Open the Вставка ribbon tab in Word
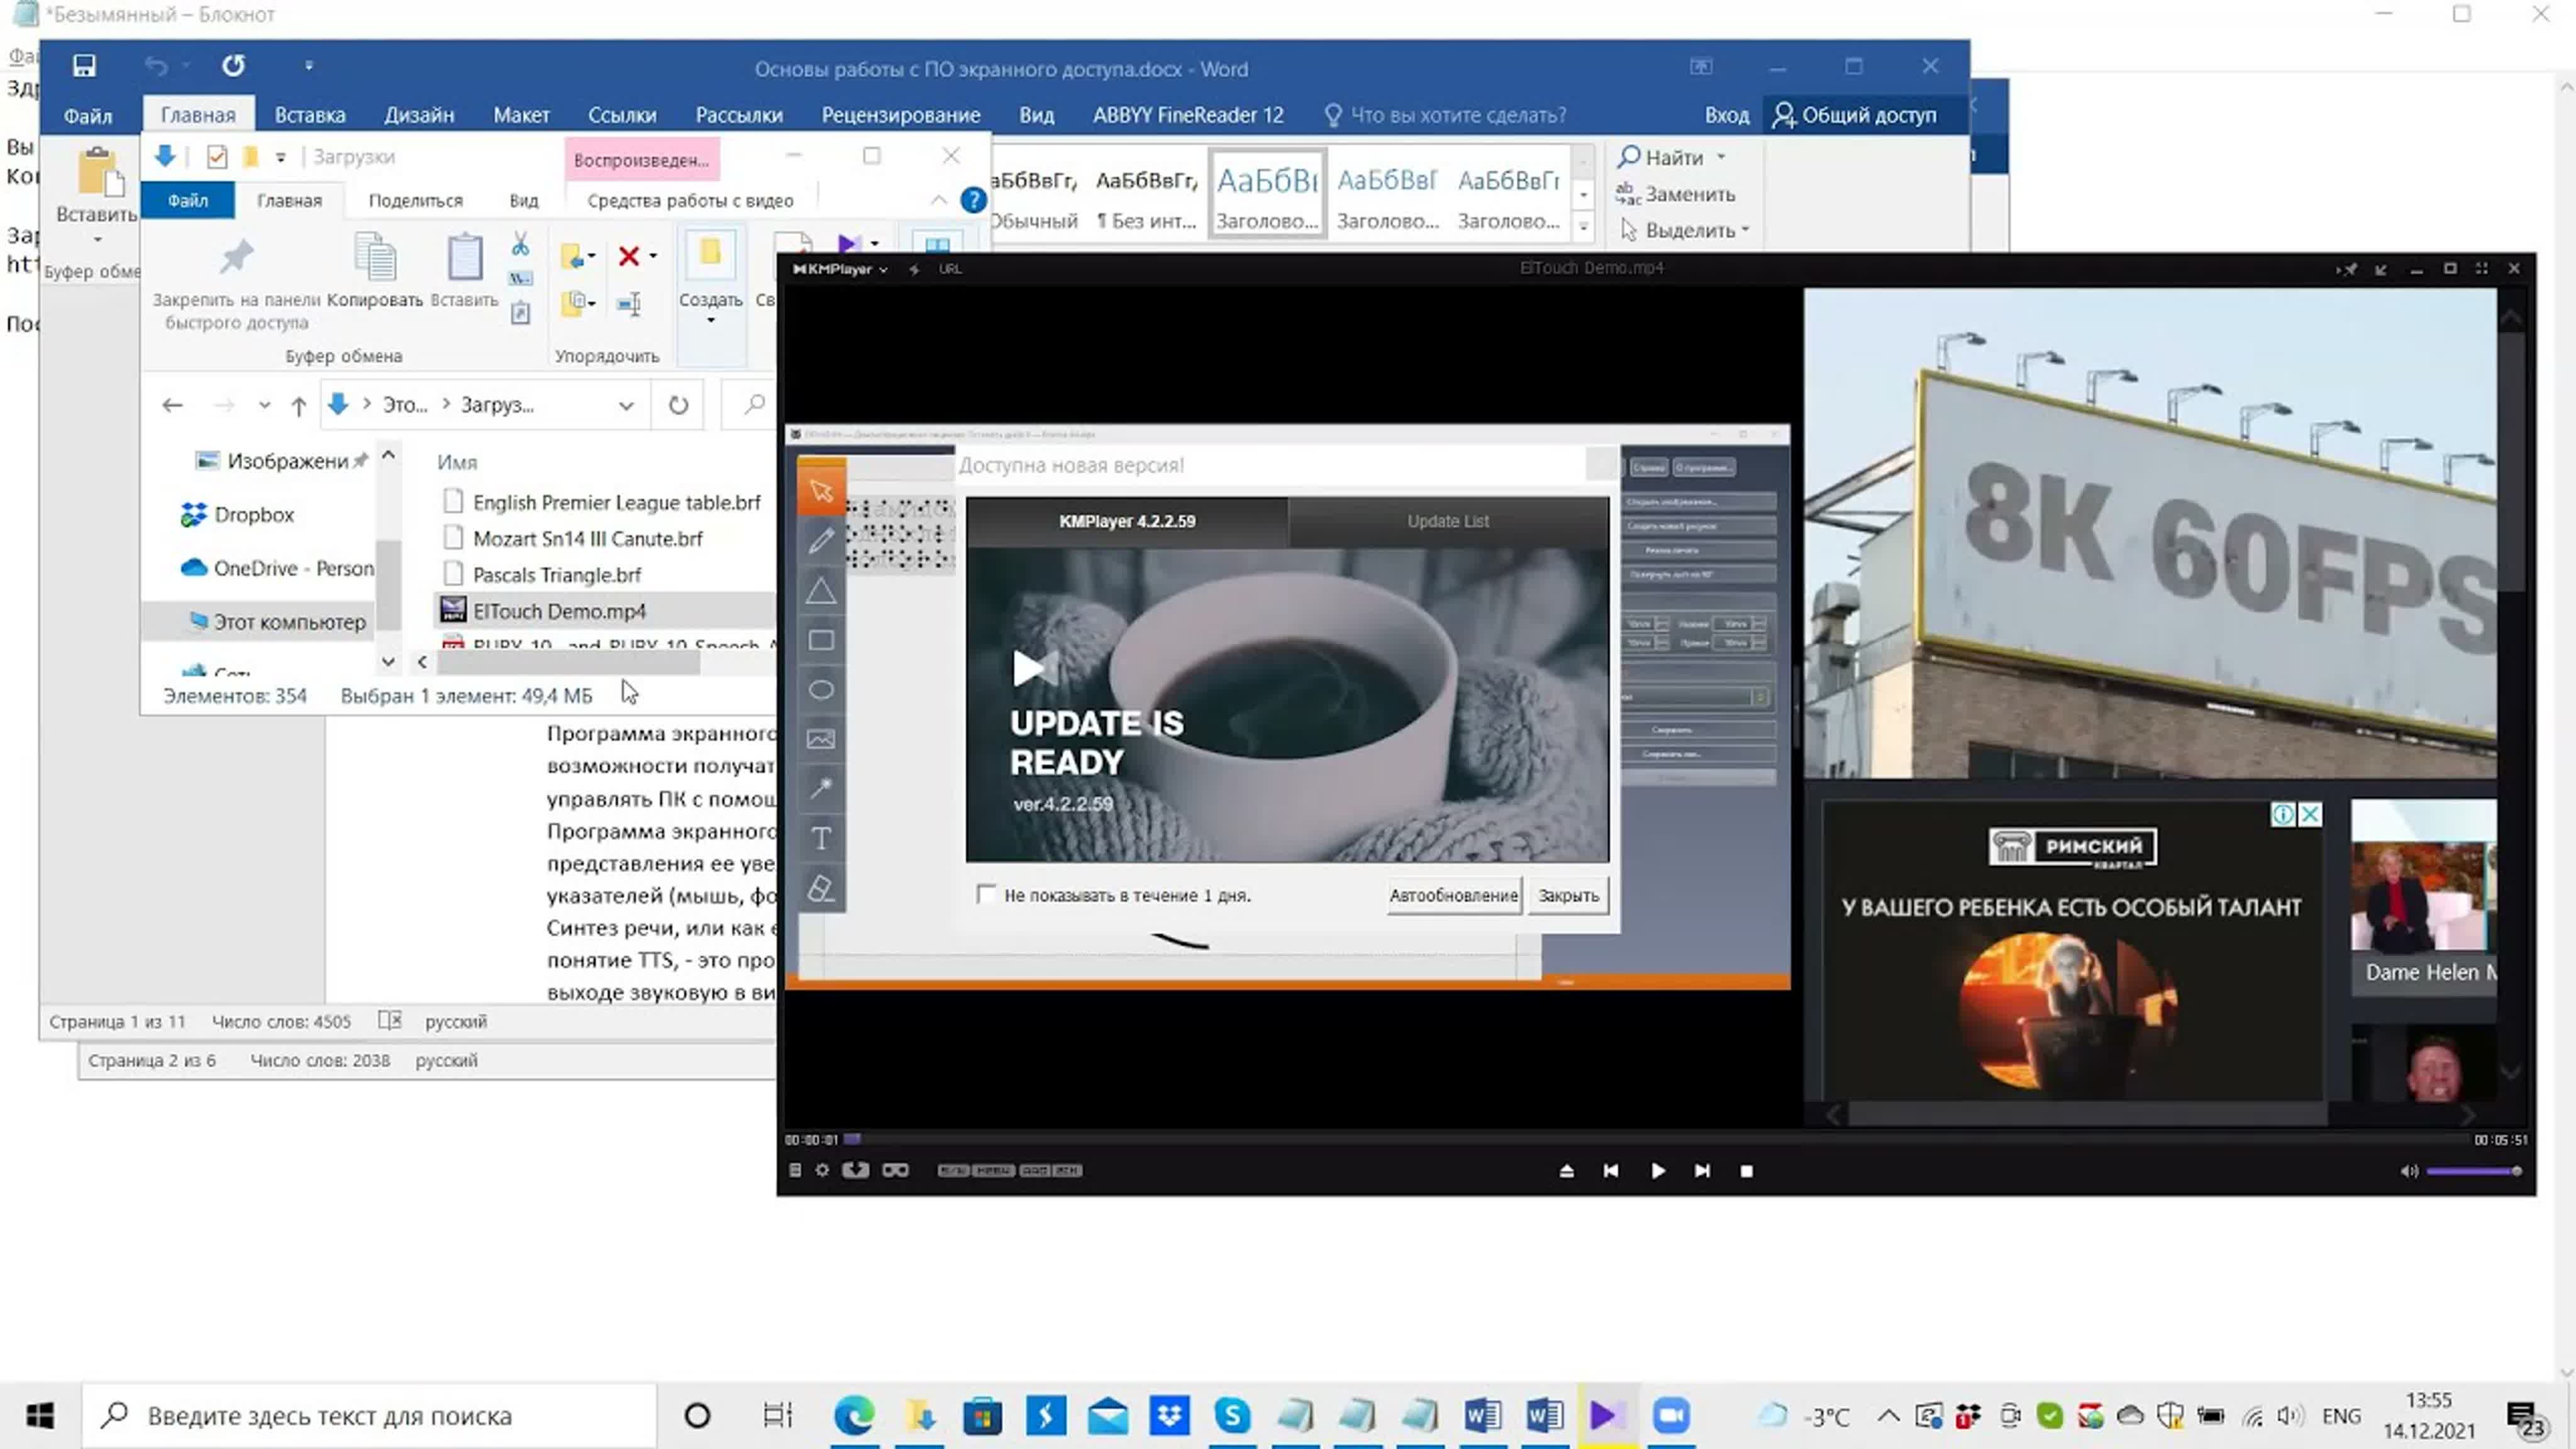Screen dimensions: 2576x1449 point(310,115)
